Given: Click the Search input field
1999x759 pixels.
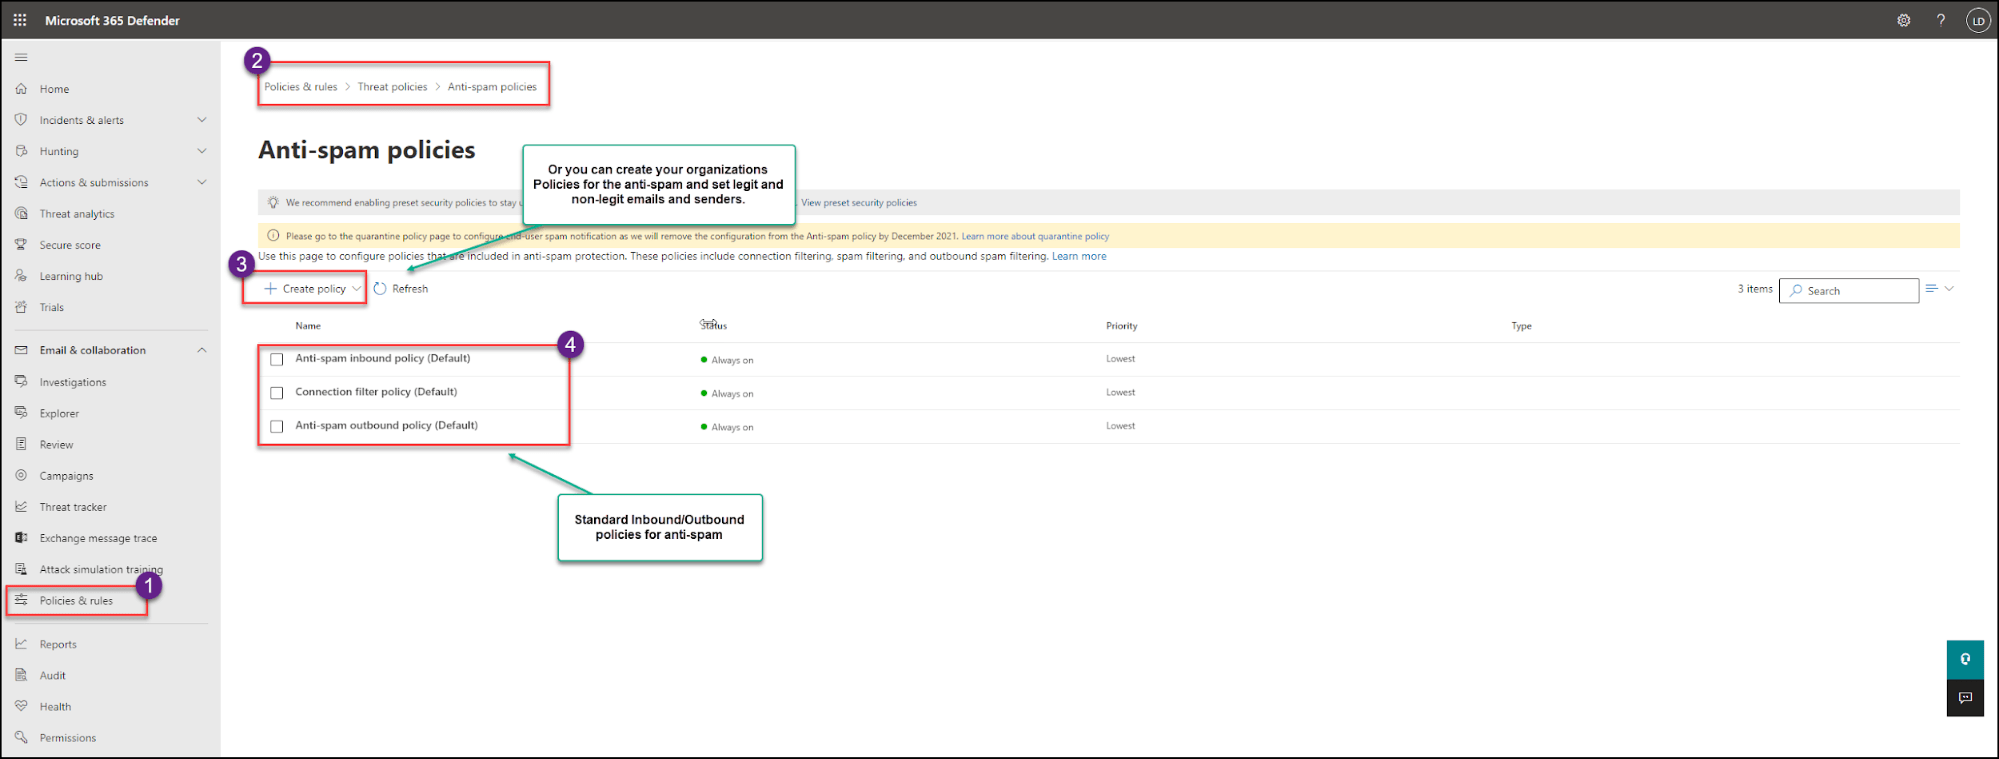Looking at the screenshot, I should (1849, 291).
